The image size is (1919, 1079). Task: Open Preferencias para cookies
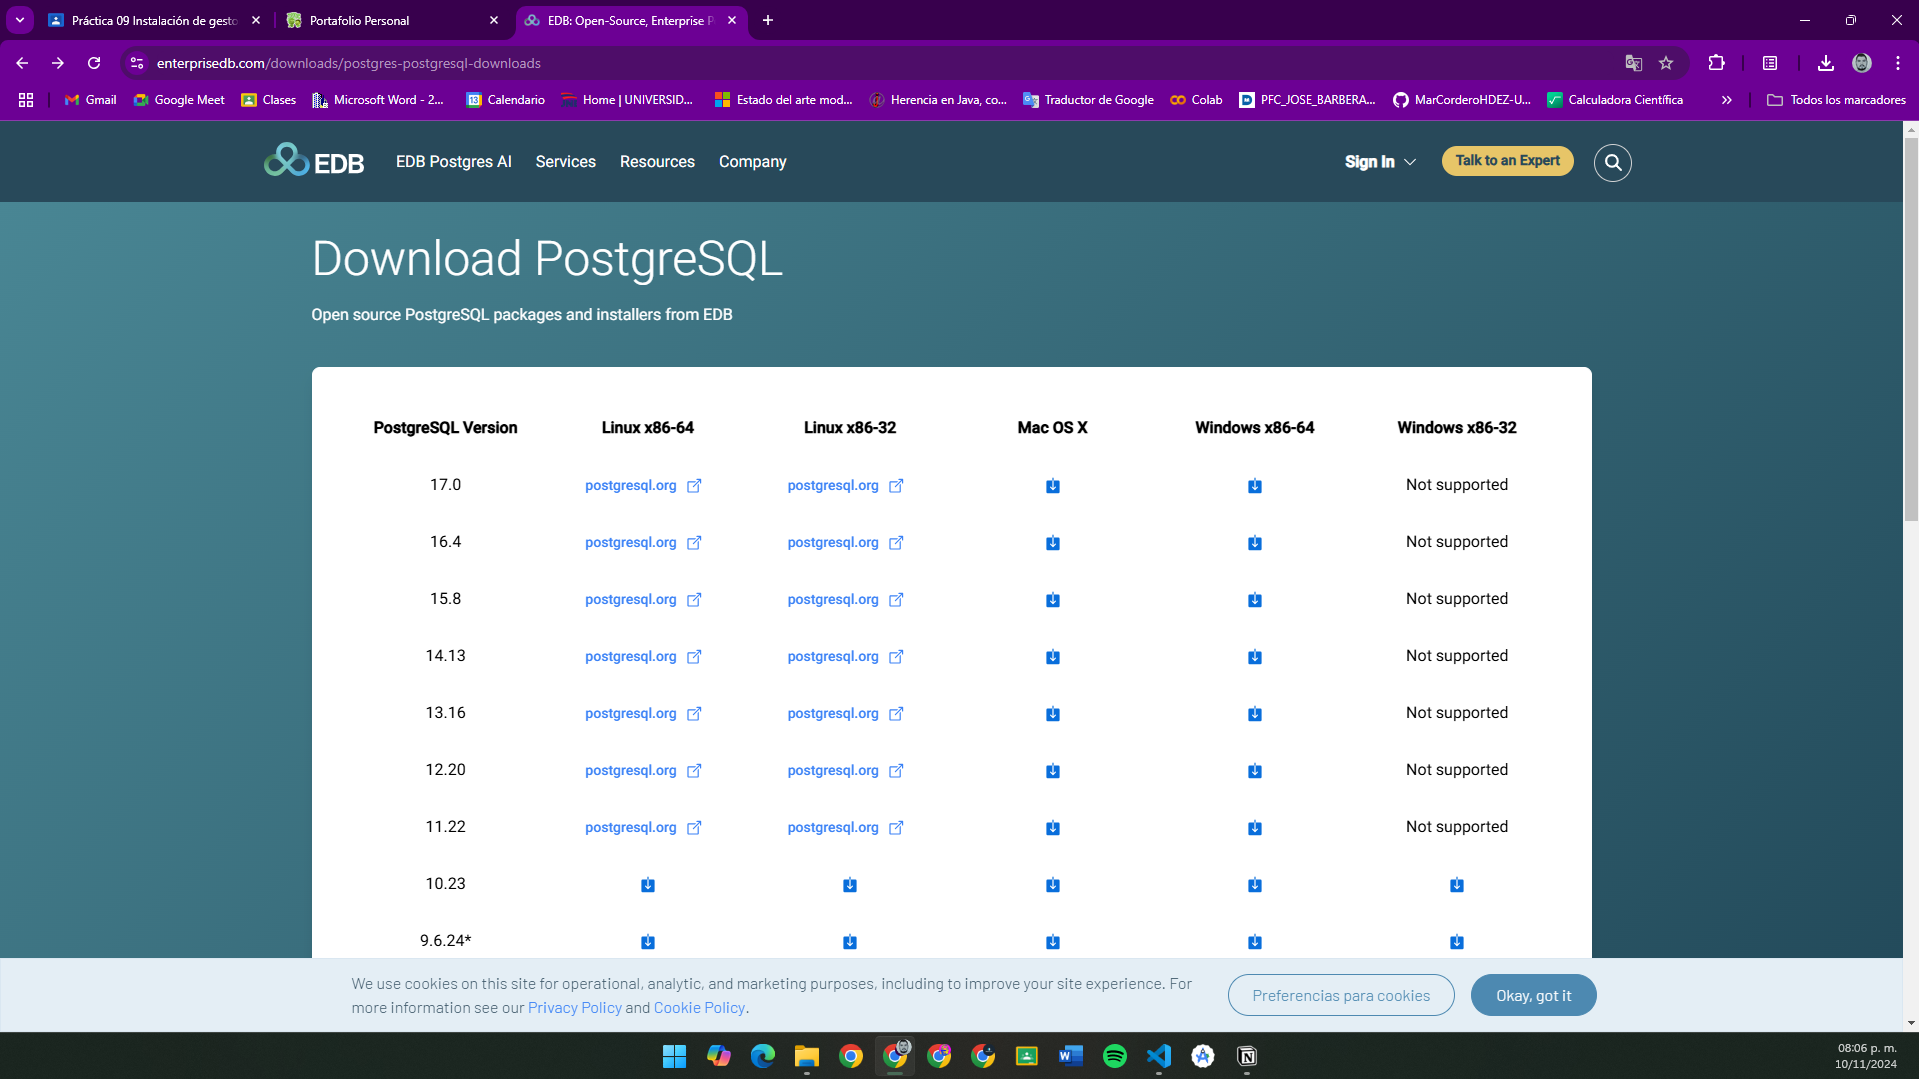click(1341, 995)
